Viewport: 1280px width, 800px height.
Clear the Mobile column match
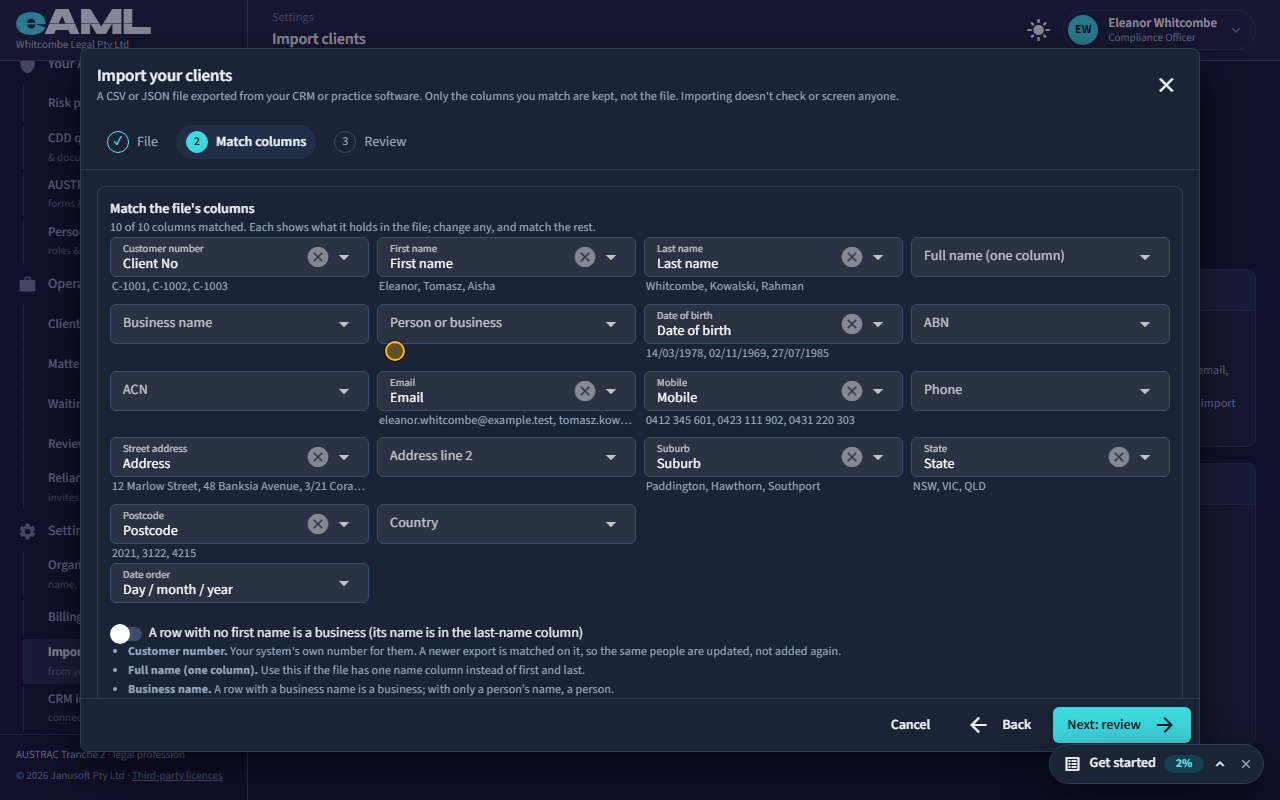[x=852, y=391]
